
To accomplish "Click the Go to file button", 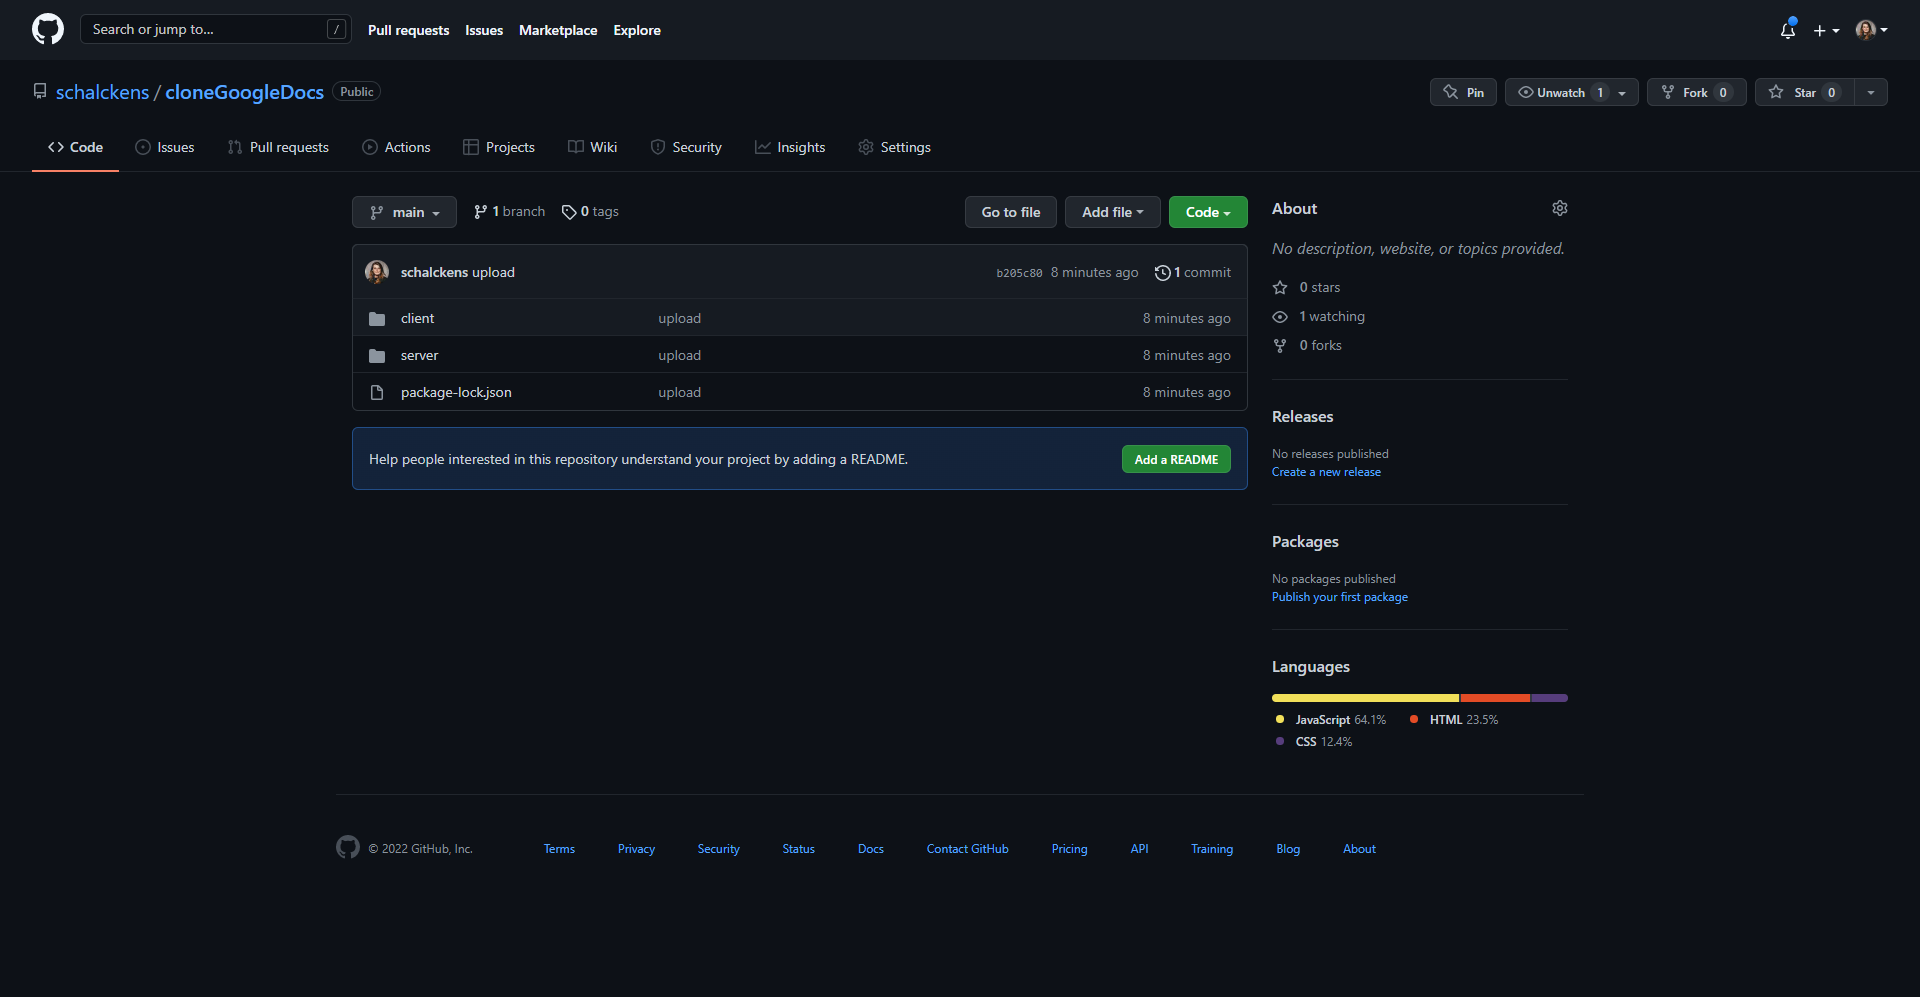I will (1010, 212).
